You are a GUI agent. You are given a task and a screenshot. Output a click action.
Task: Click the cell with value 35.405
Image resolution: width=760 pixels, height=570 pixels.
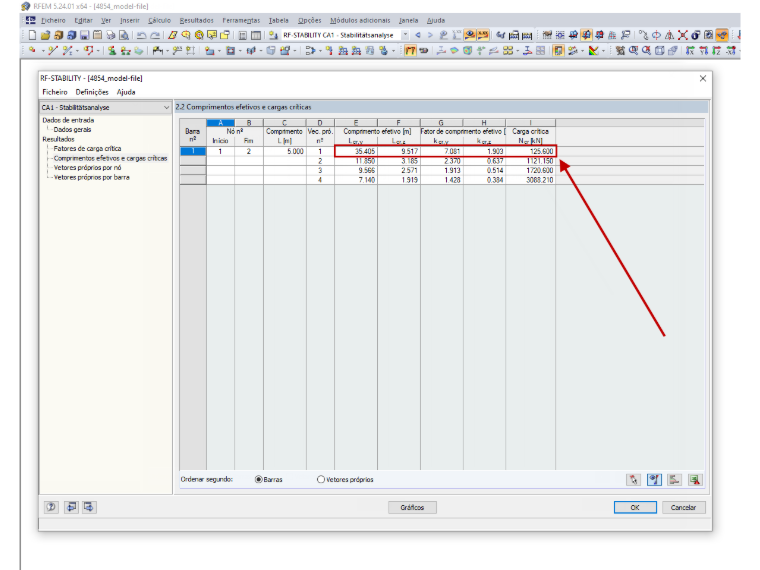coord(356,151)
